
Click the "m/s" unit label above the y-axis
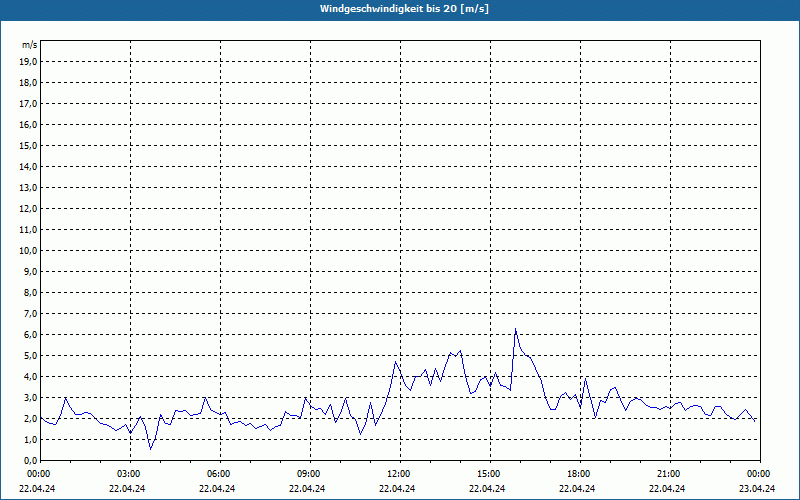pyautogui.click(x=30, y=45)
